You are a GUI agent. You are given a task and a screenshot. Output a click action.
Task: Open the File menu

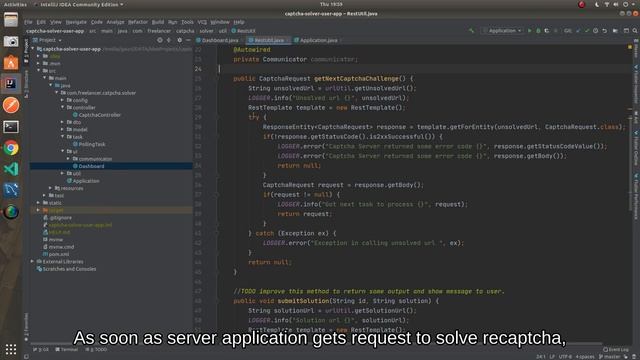28,22
